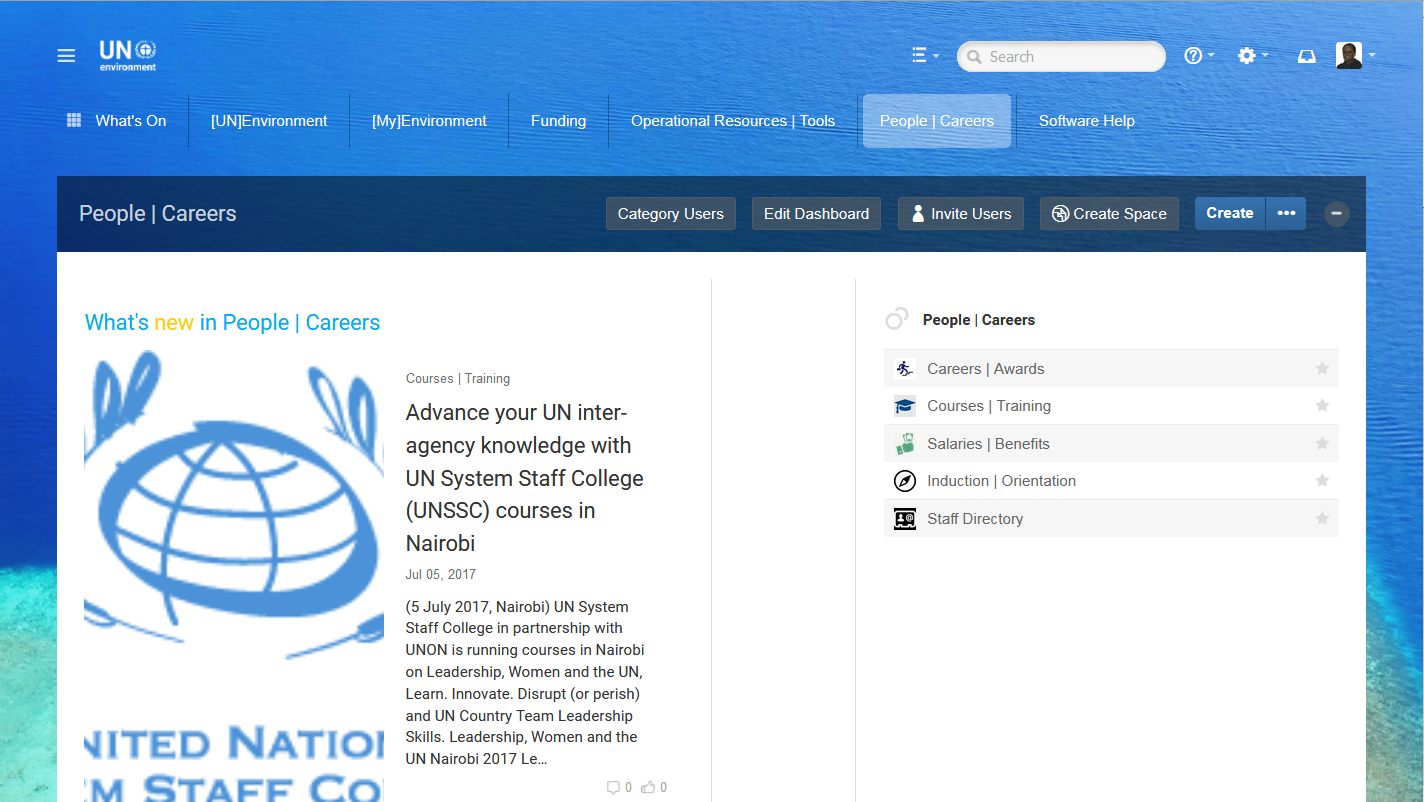Open Operational Resources | Tools tab

point(733,121)
